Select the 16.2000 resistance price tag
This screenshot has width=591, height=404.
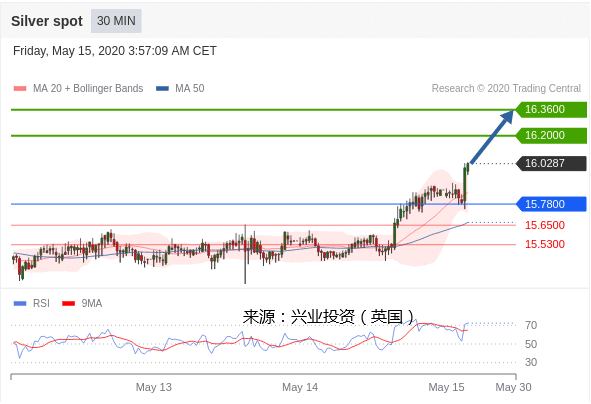pos(550,135)
